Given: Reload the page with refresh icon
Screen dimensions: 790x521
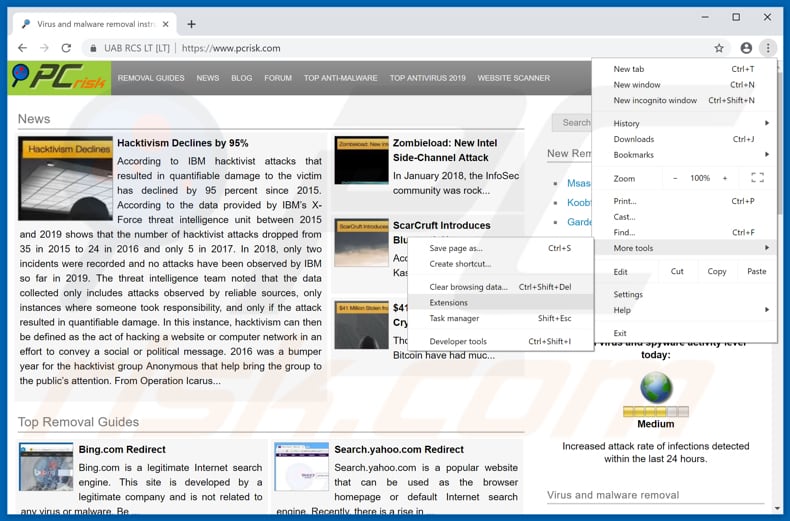Looking at the screenshot, I should (66, 48).
